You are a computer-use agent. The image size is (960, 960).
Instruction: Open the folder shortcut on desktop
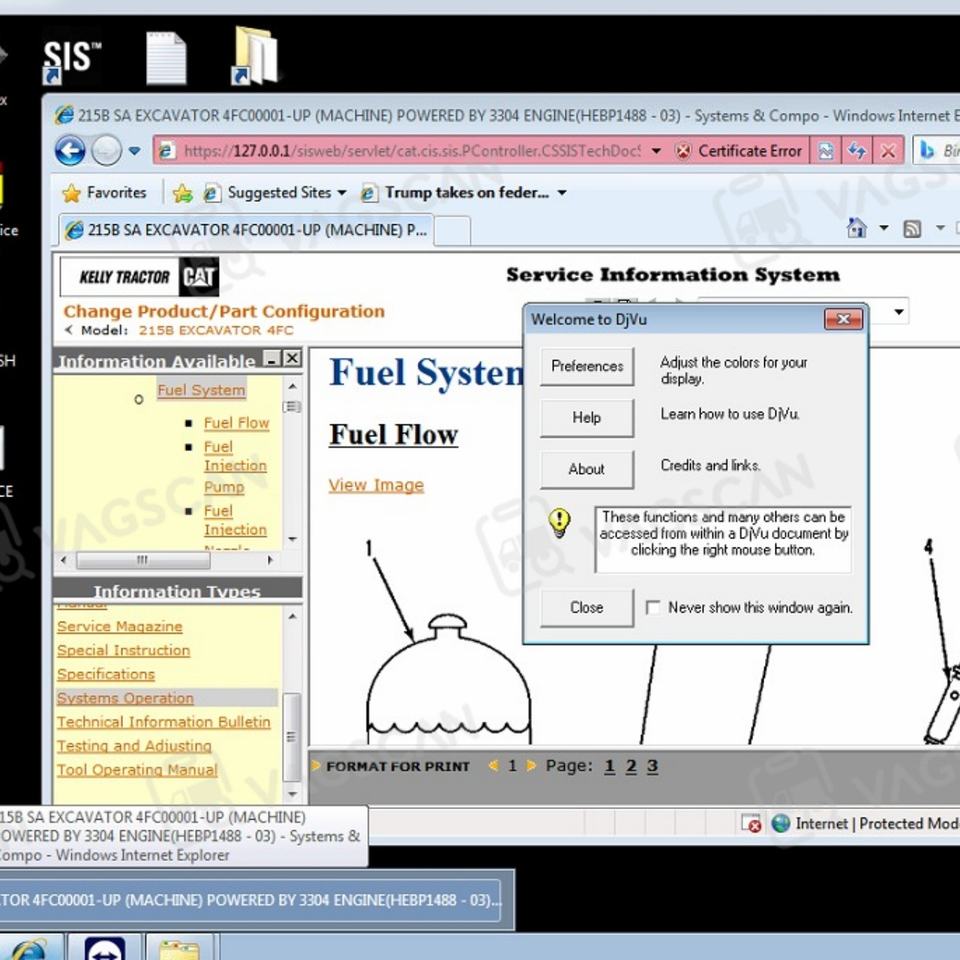255,56
